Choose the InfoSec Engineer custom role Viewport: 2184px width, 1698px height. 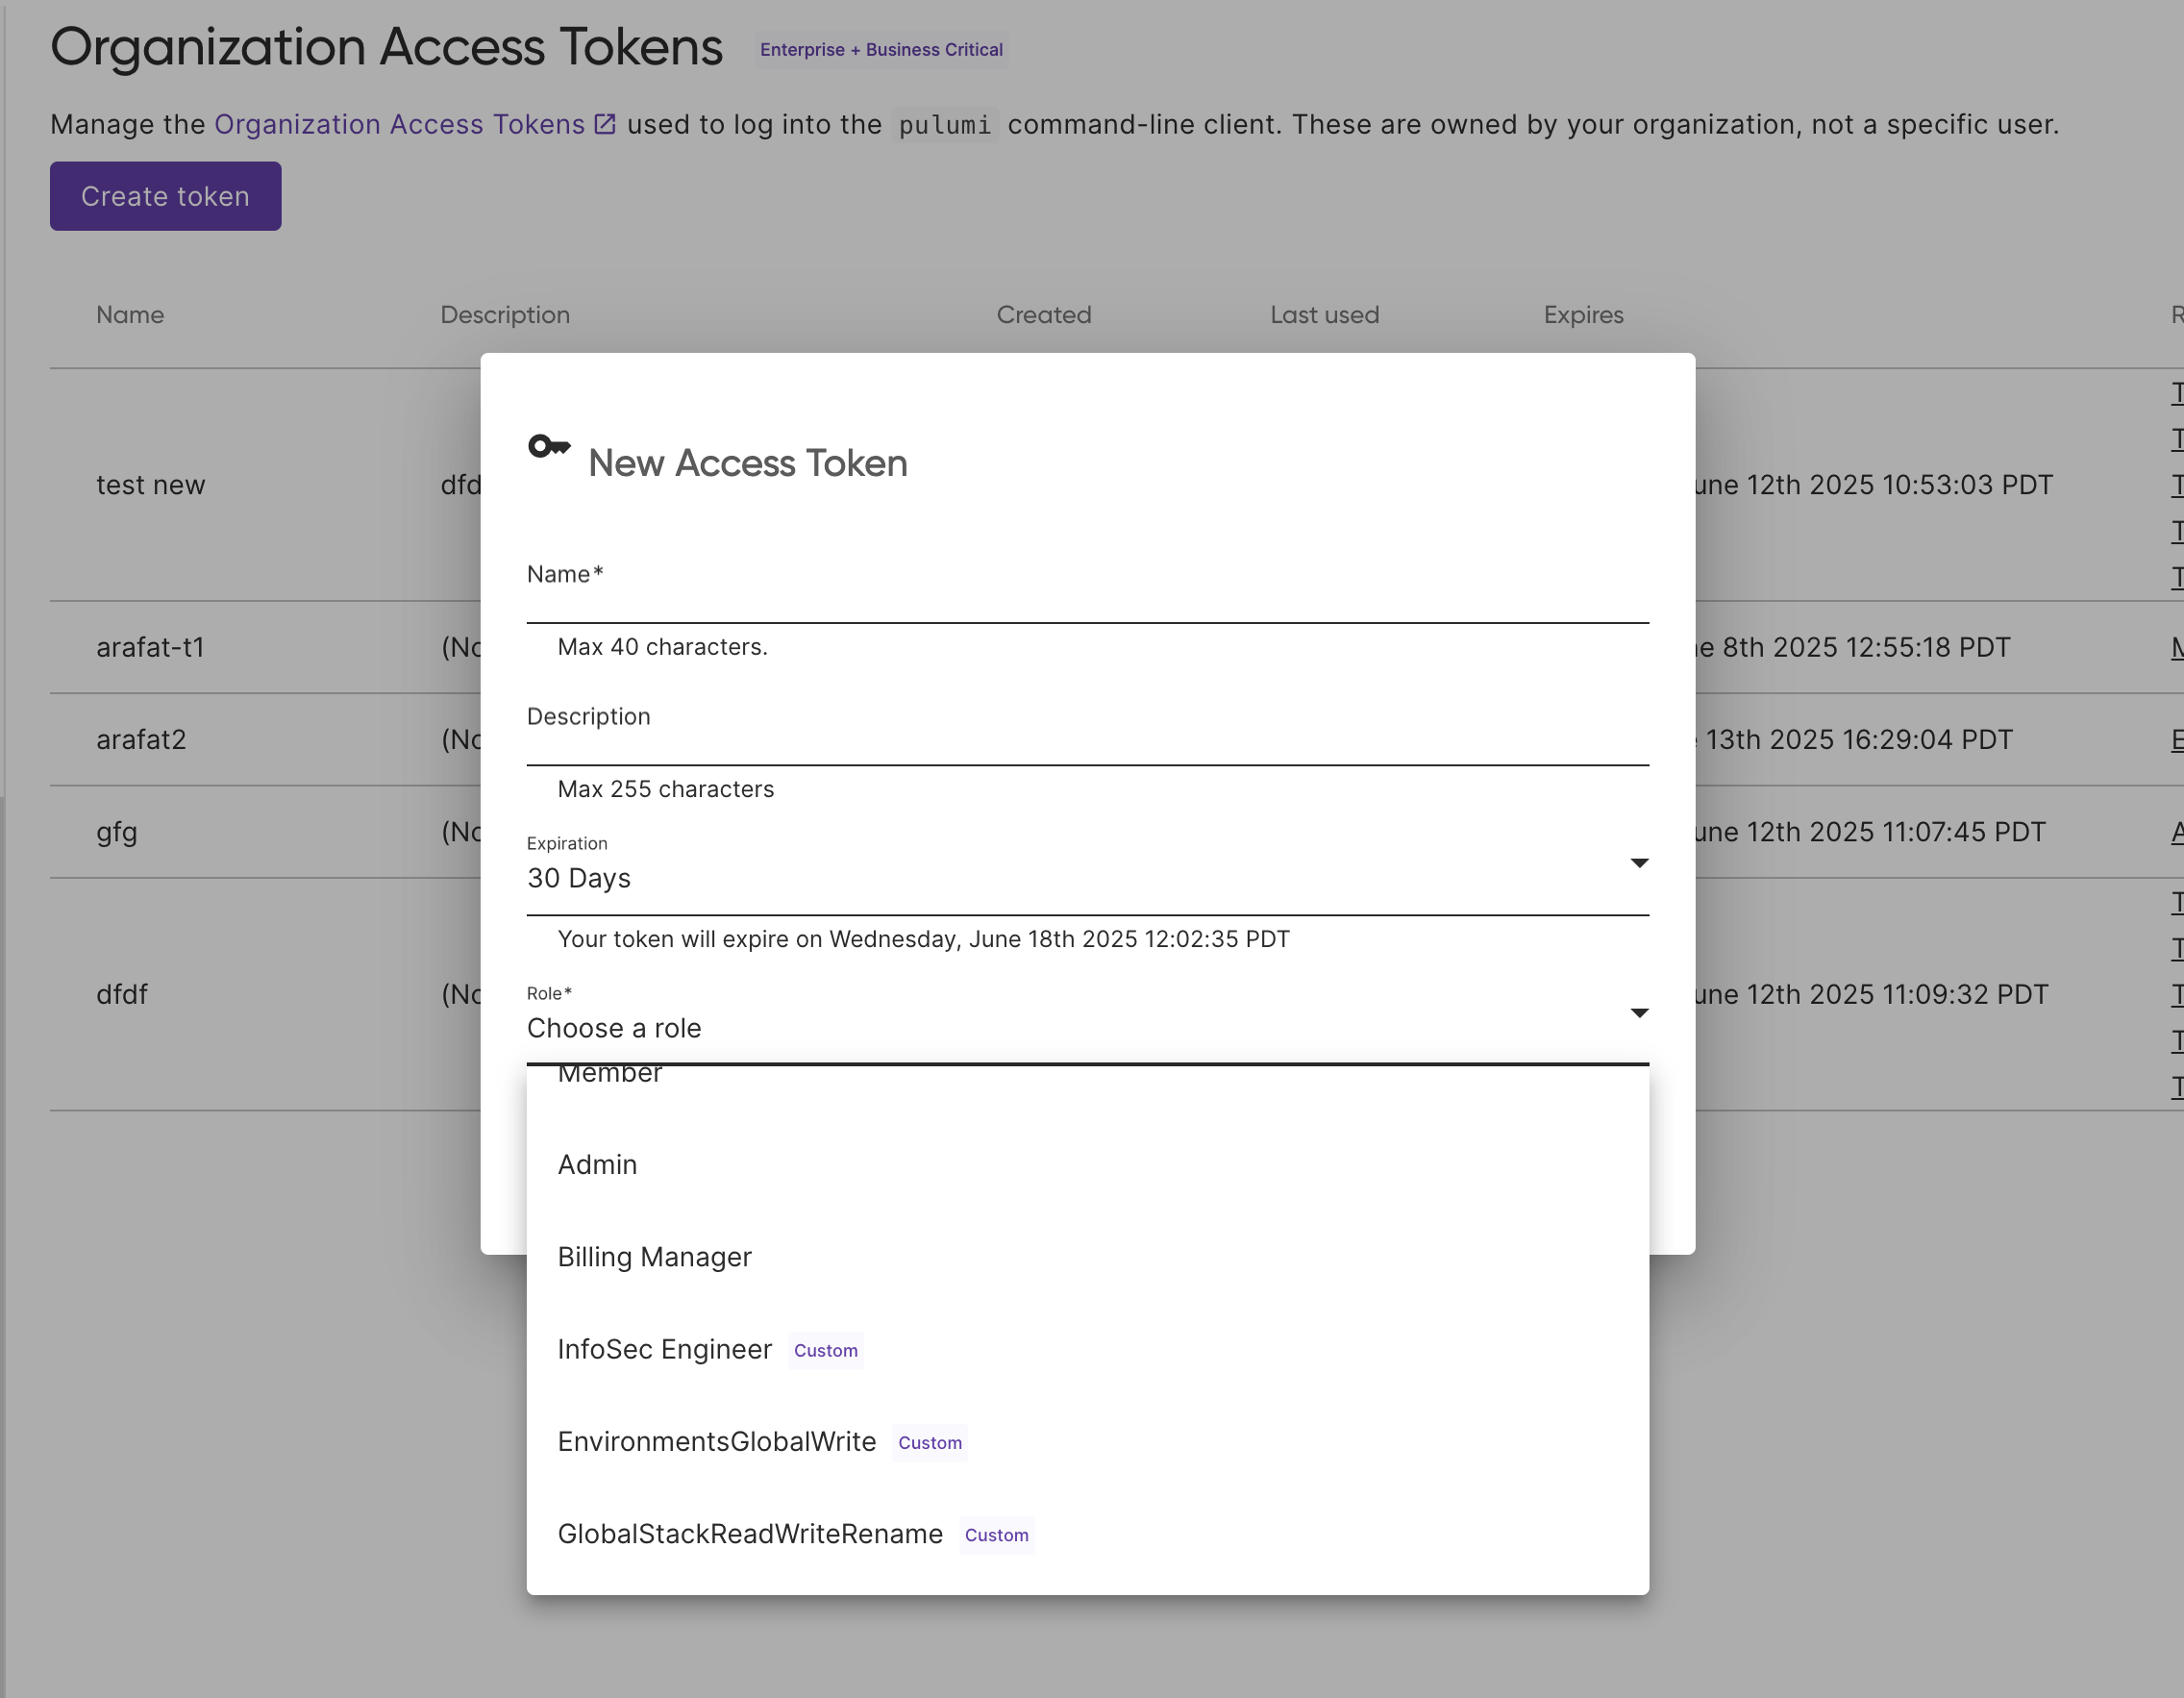coord(664,1350)
